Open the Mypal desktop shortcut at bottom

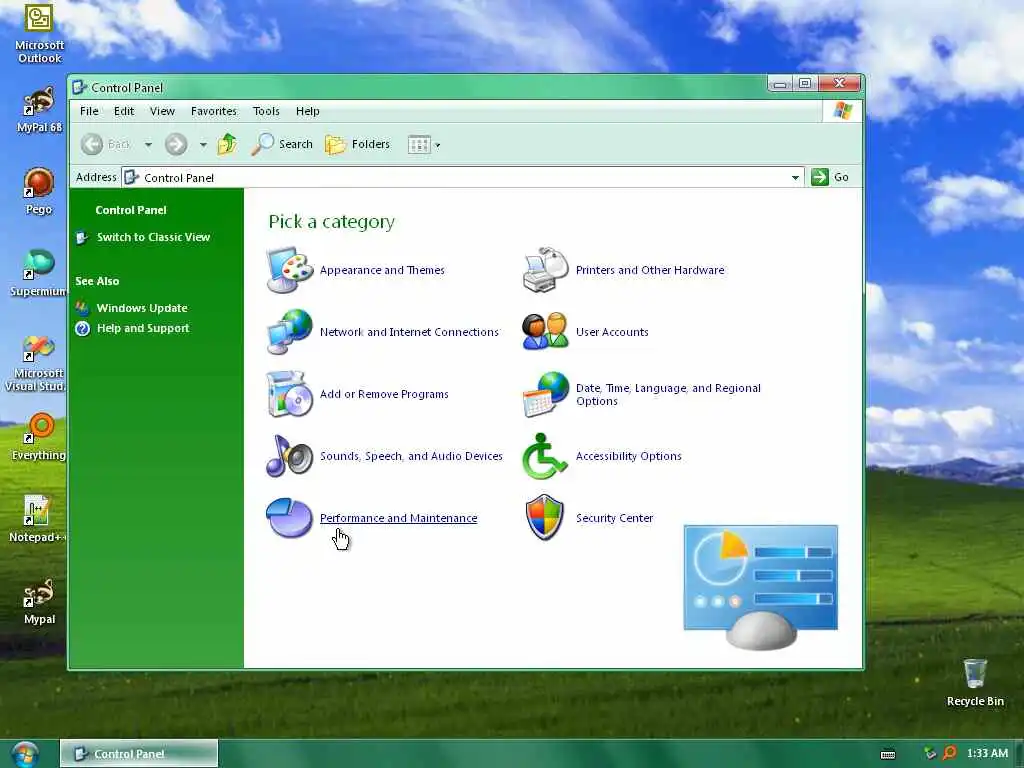pos(39,601)
